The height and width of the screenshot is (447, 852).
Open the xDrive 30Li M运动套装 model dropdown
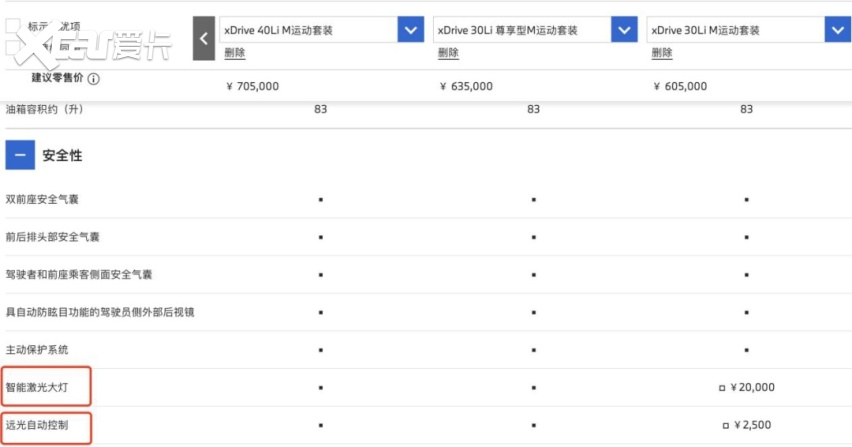coord(838,30)
